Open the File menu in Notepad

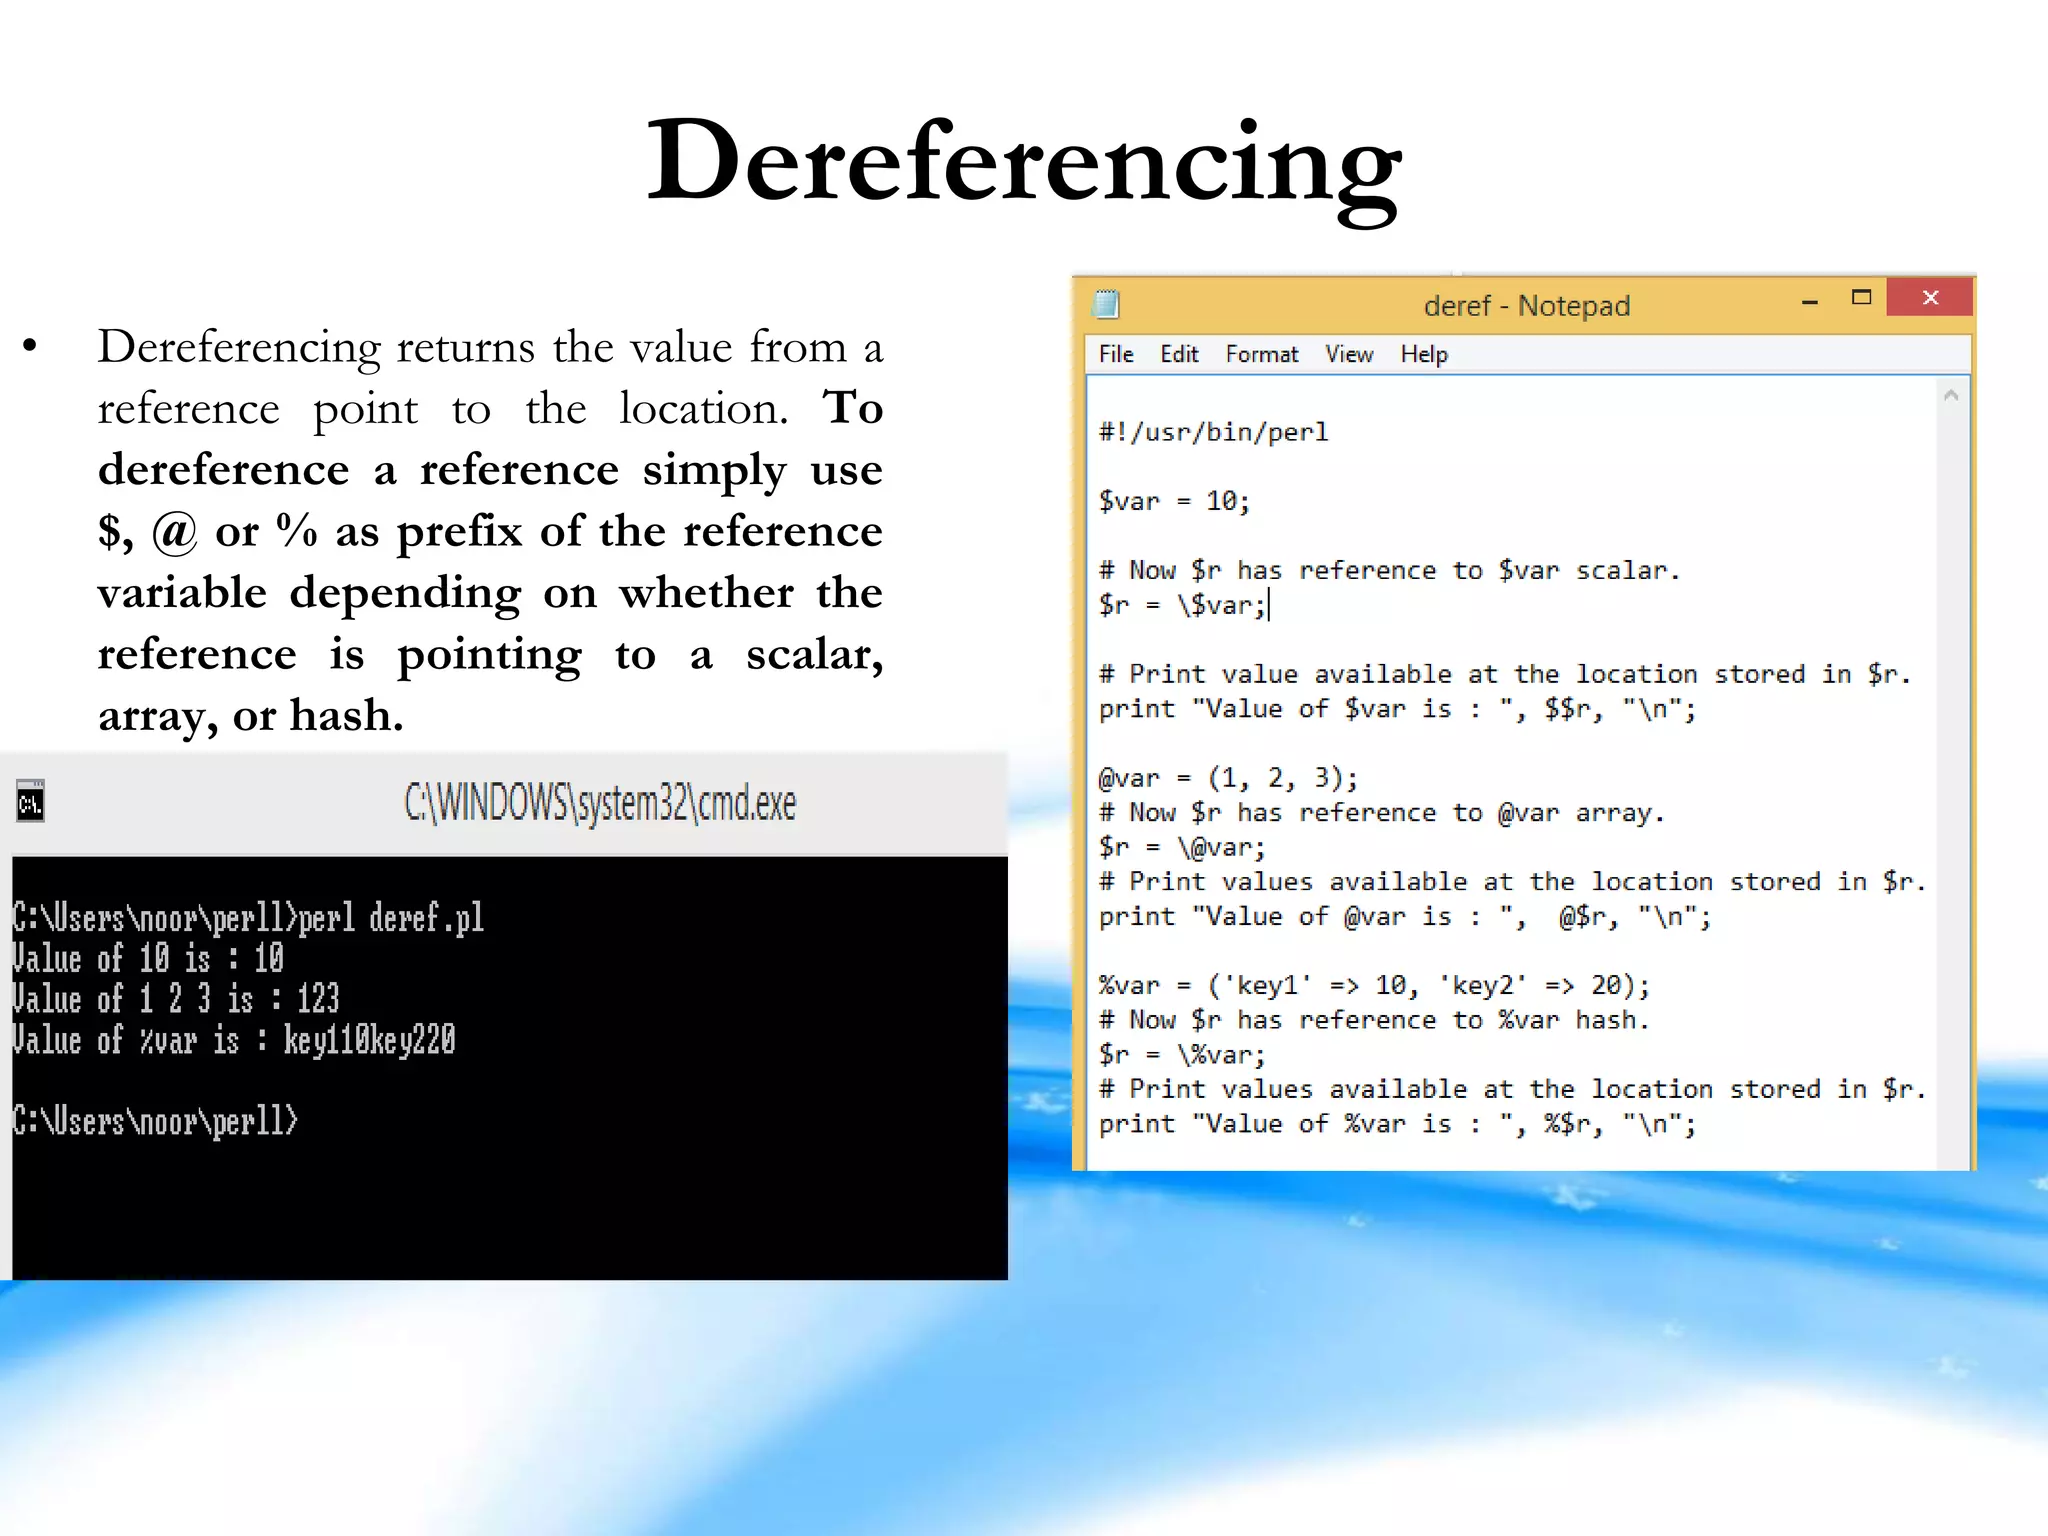tap(1115, 354)
